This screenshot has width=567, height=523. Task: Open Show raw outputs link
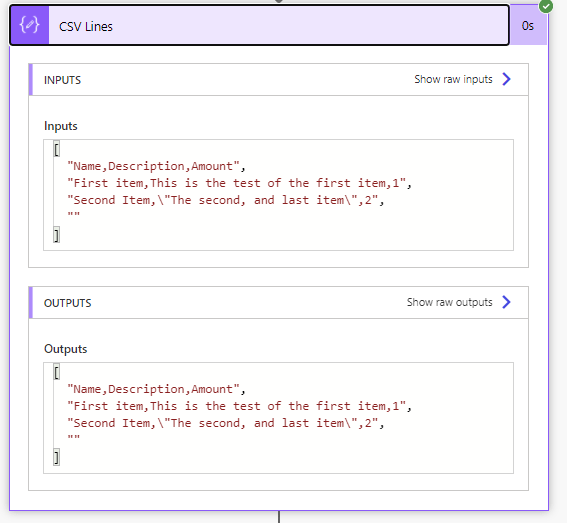(x=449, y=302)
